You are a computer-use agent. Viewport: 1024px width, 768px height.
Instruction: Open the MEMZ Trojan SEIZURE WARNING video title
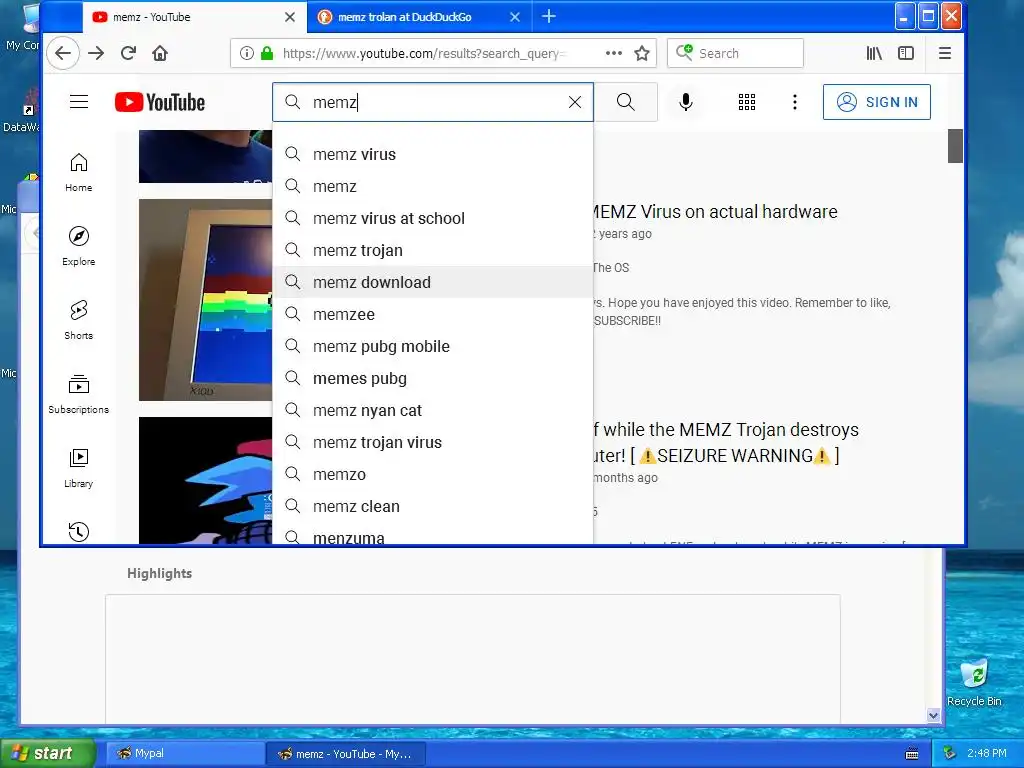[726, 443]
